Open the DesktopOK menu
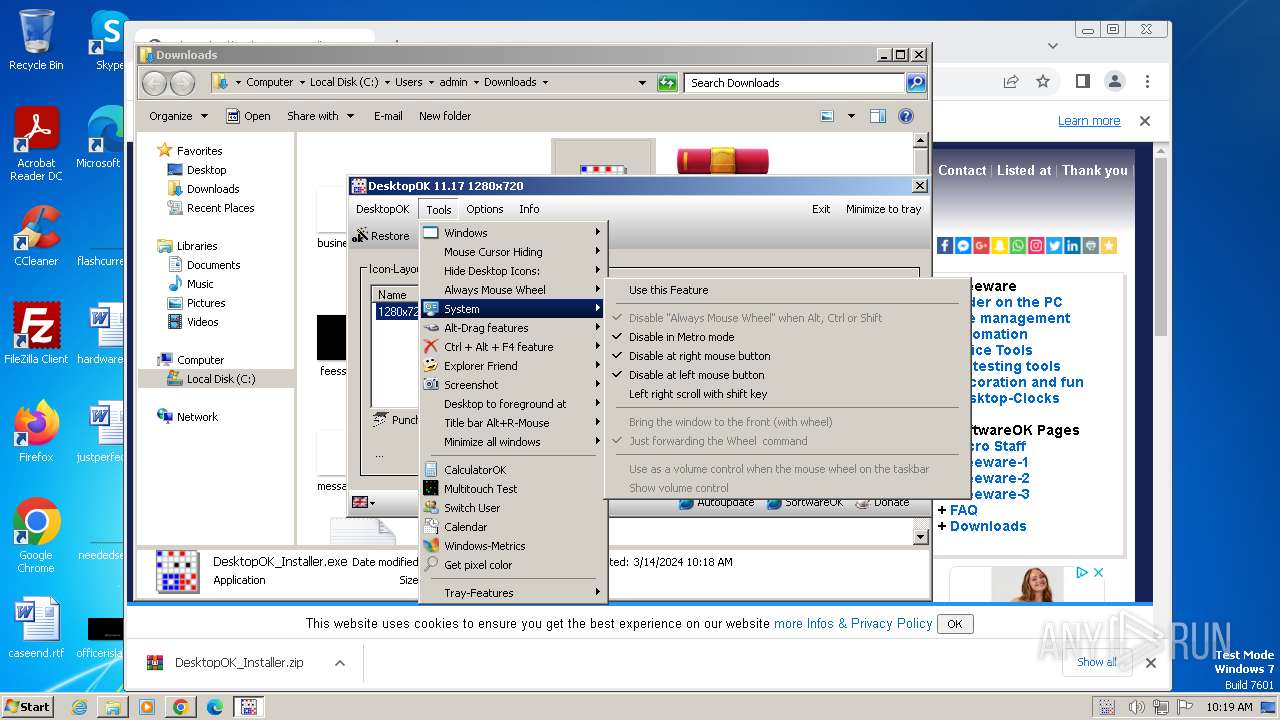This screenshot has width=1280, height=720. pos(383,209)
